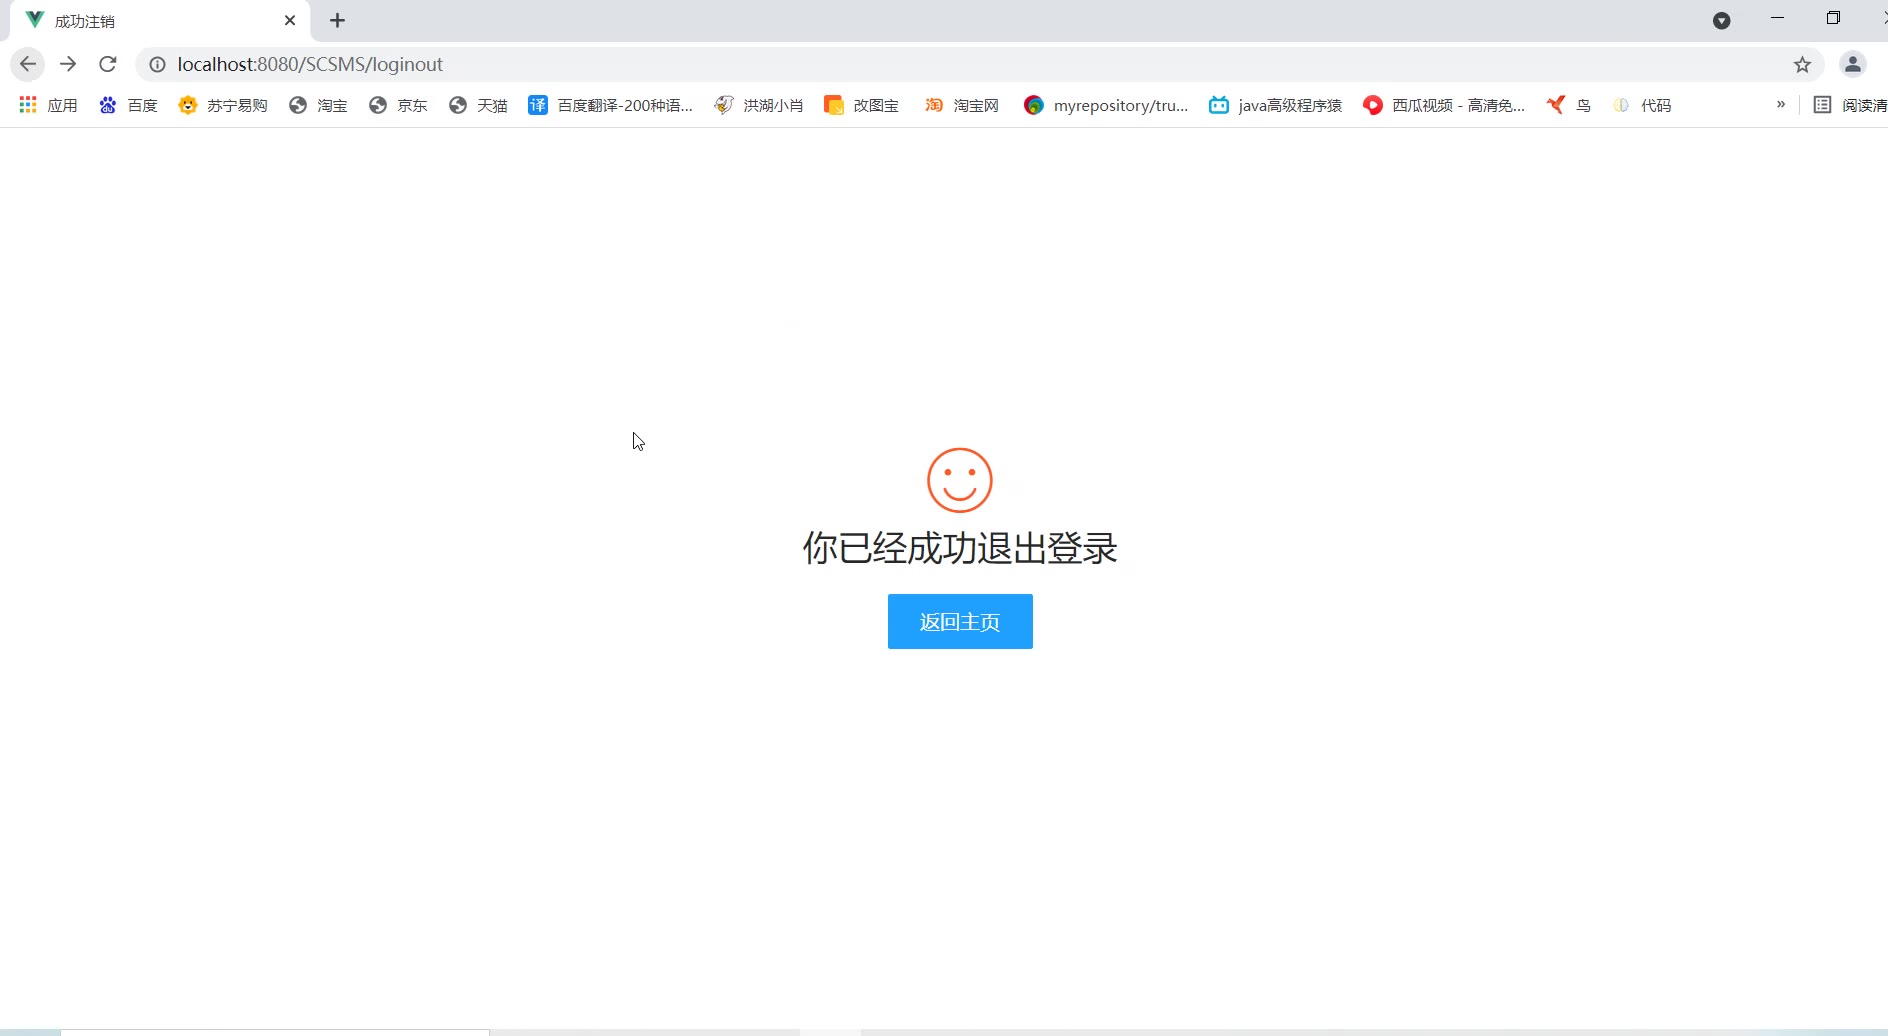Viewport: 1888px width, 1036px height.
Task: Reload the page with the refresh icon
Action: pyautogui.click(x=108, y=64)
